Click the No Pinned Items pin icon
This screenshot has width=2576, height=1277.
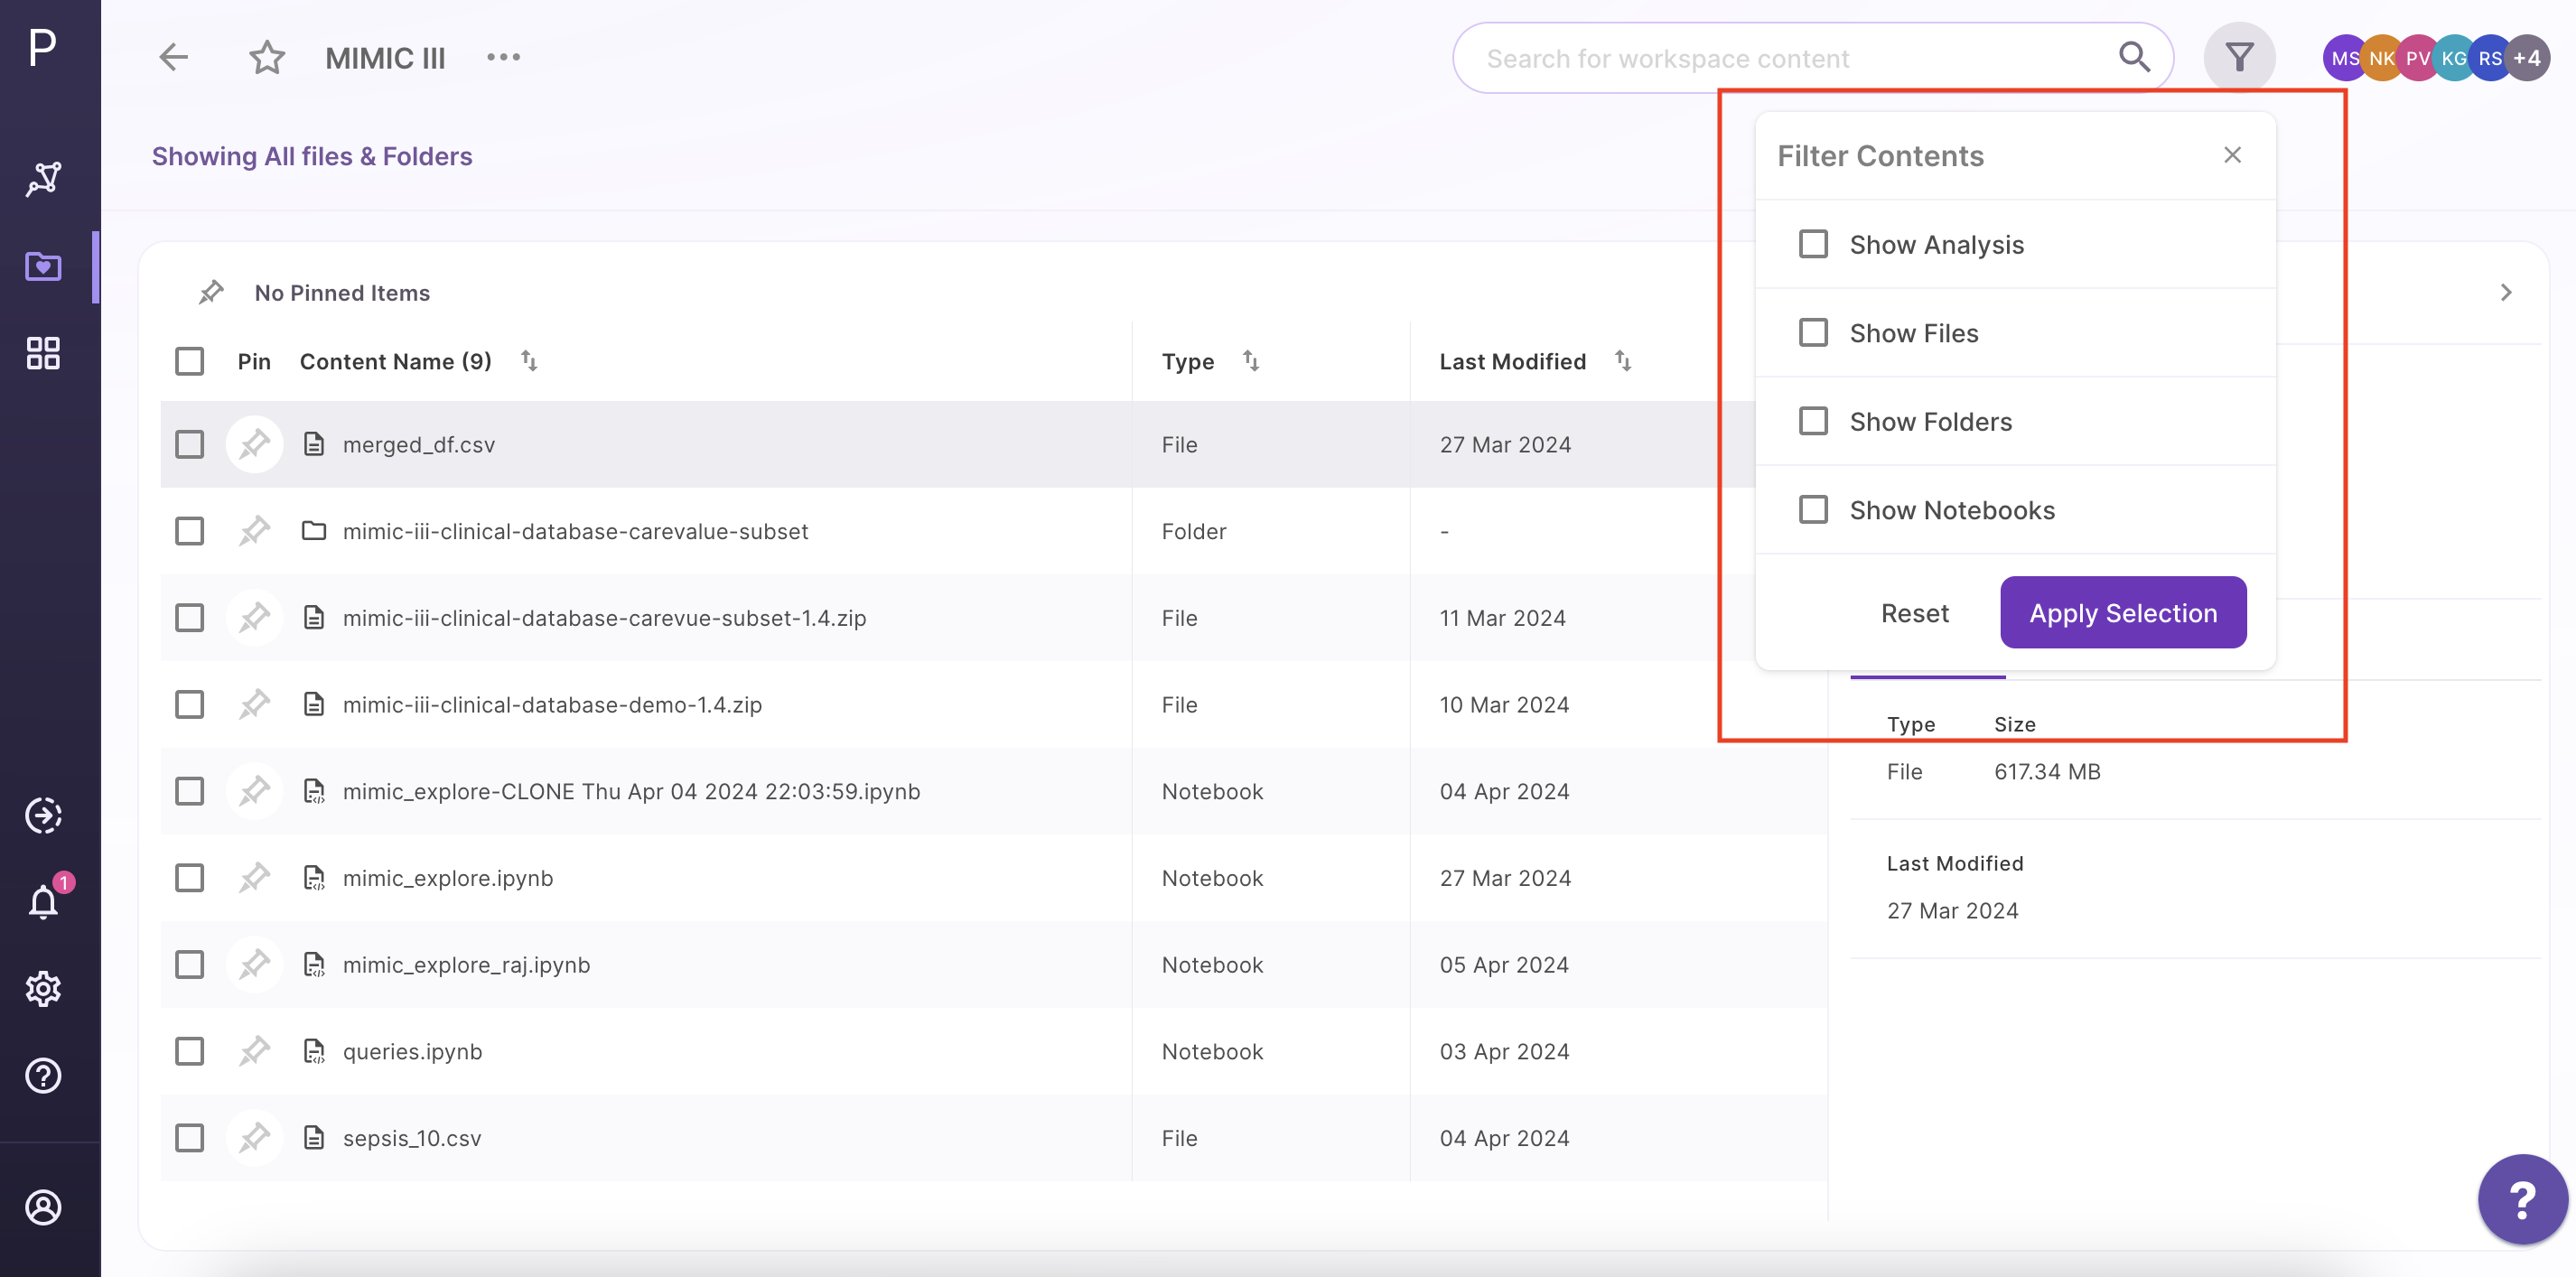tap(211, 292)
